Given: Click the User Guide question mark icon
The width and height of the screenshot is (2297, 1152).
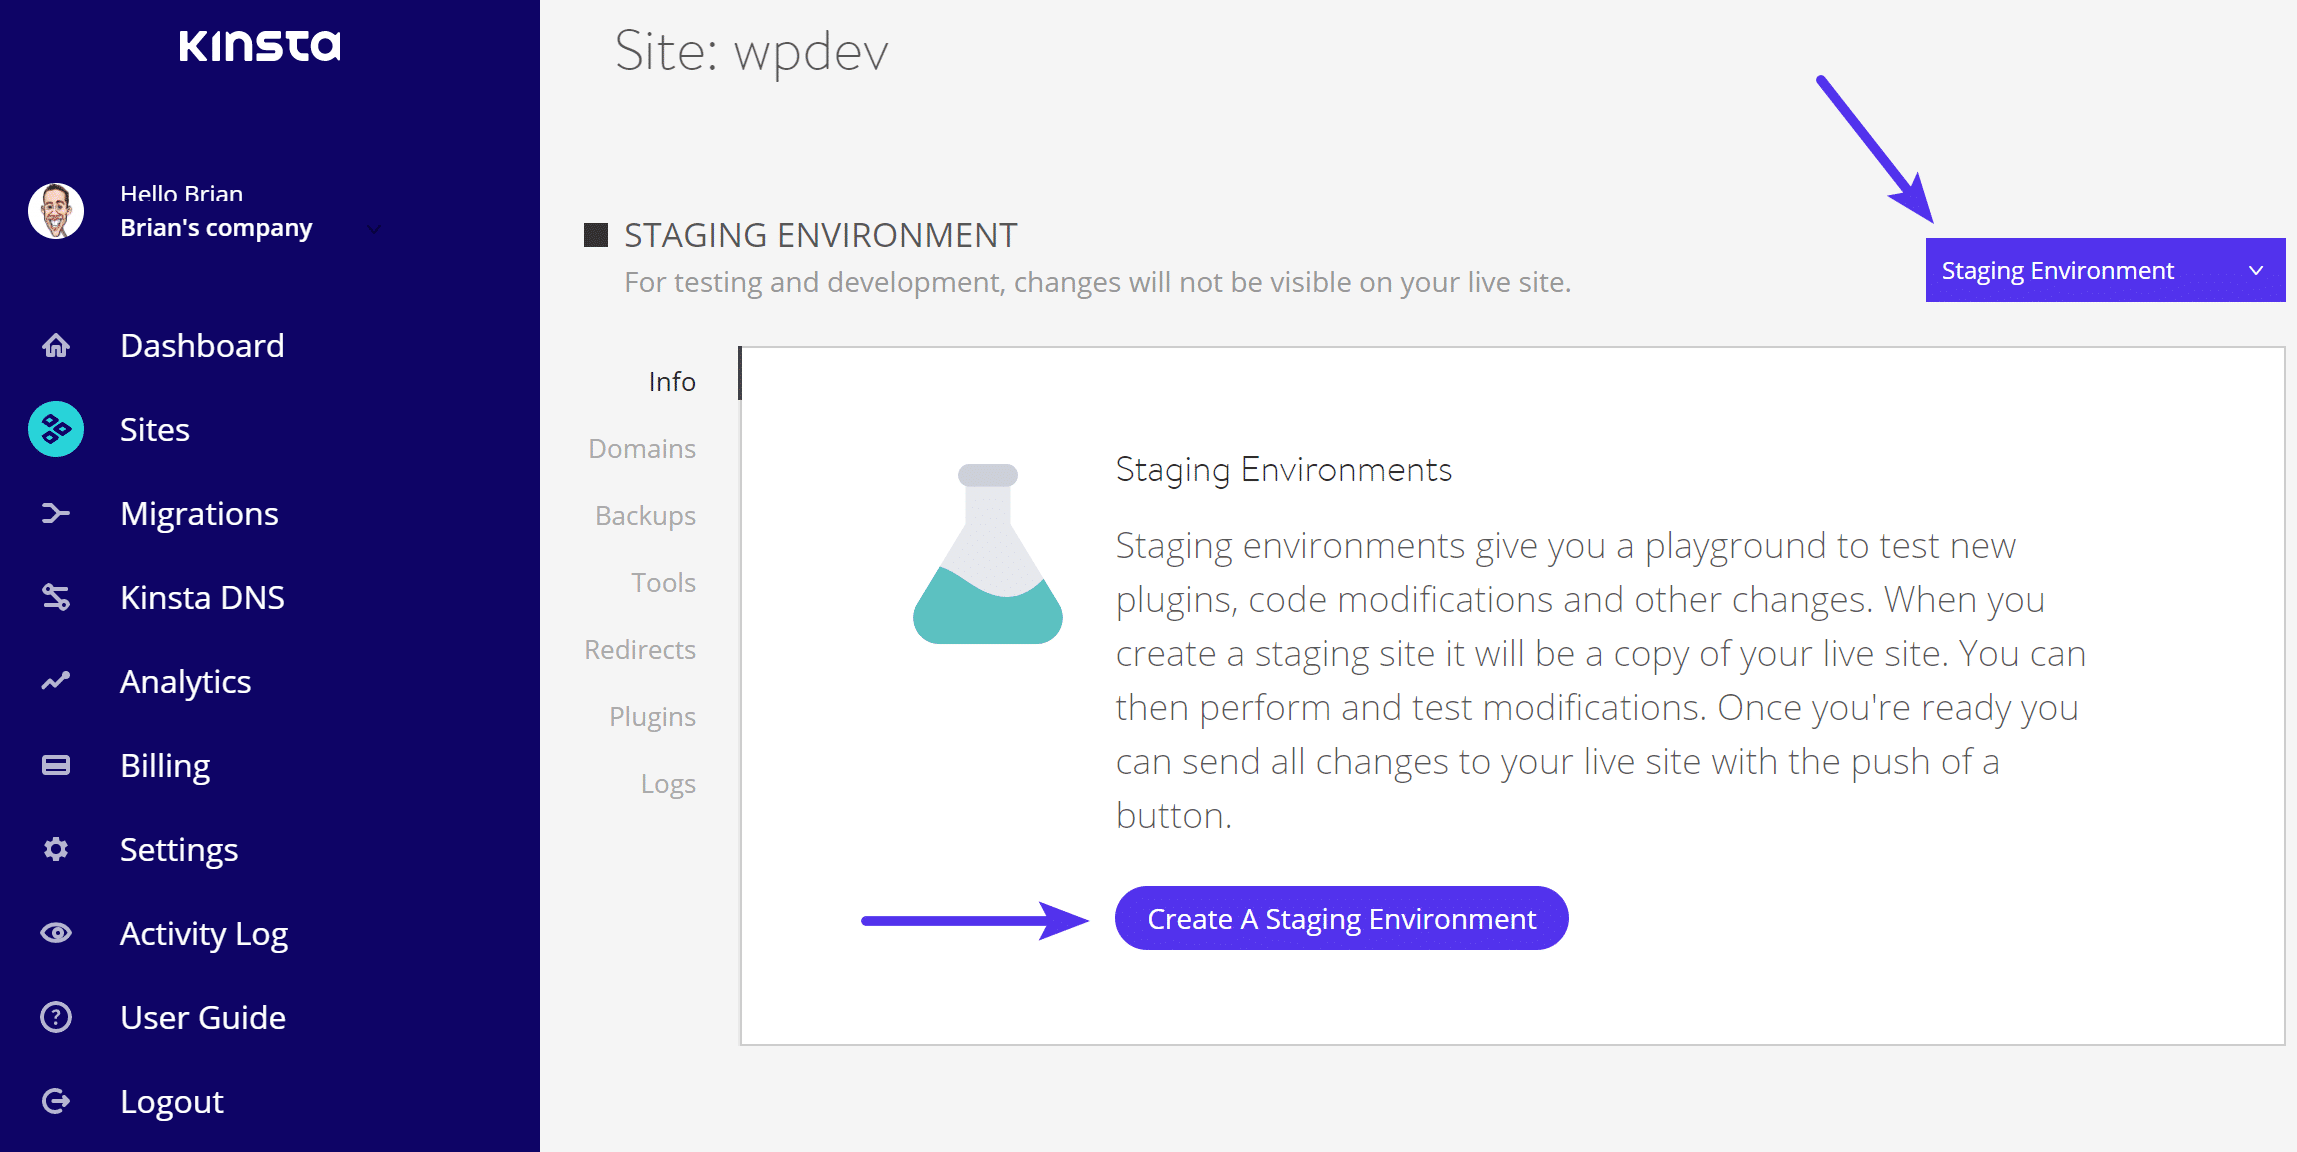Looking at the screenshot, I should (56, 1017).
